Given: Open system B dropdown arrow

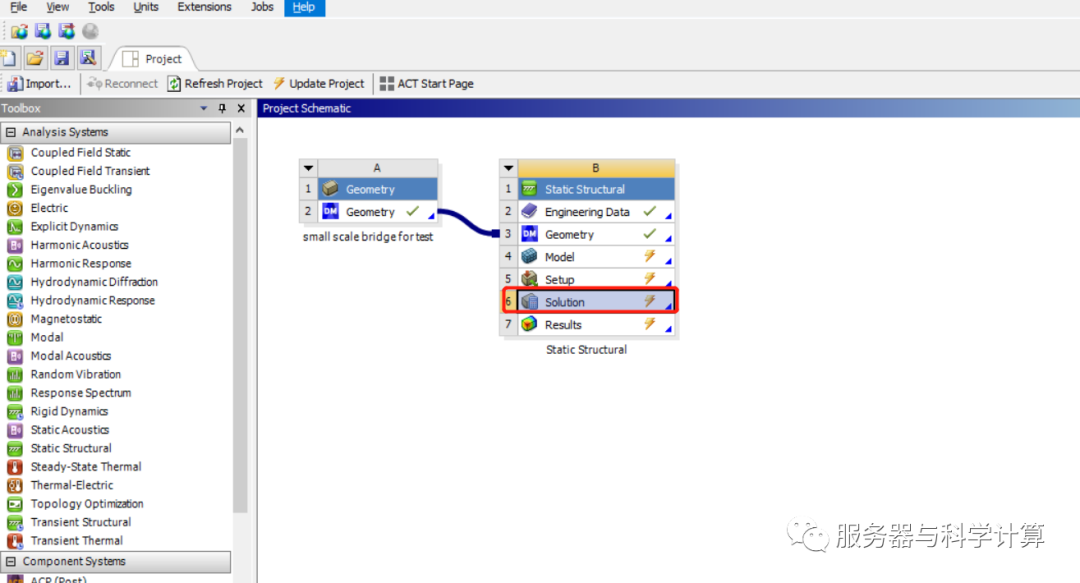Looking at the screenshot, I should point(508,168).
